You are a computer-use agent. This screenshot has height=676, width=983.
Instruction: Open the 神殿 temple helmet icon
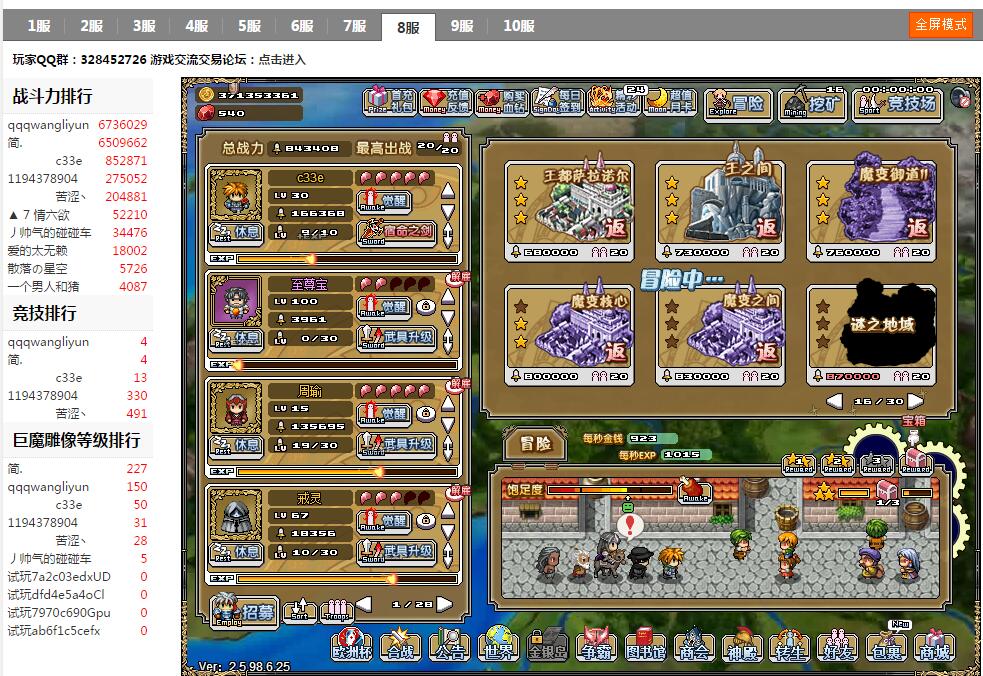pos(742,643)
